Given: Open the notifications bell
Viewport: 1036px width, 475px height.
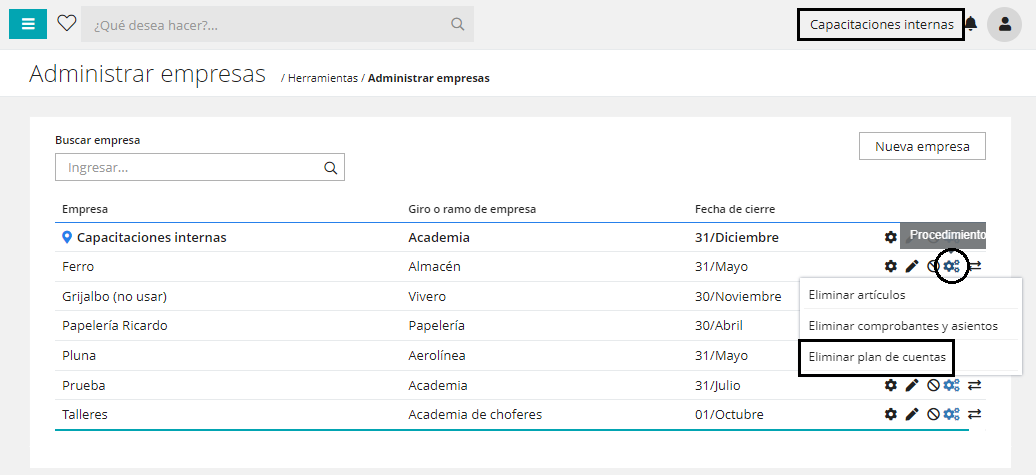Looking at the screenshot, I should click(970, 24).
